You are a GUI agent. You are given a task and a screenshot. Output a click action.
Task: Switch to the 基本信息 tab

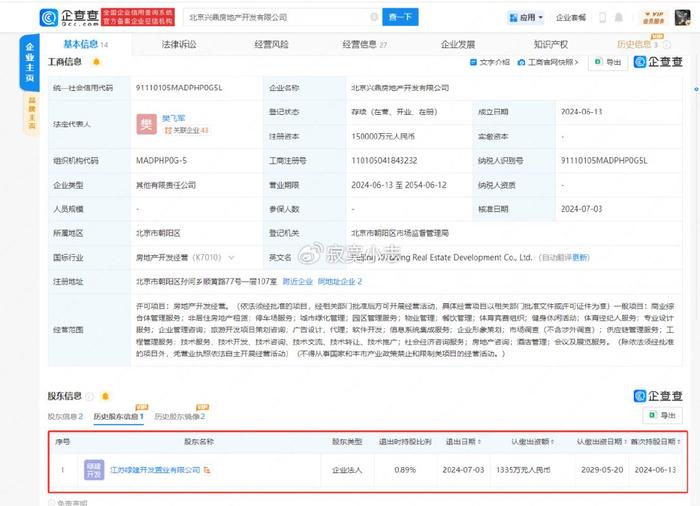point(86,44)
